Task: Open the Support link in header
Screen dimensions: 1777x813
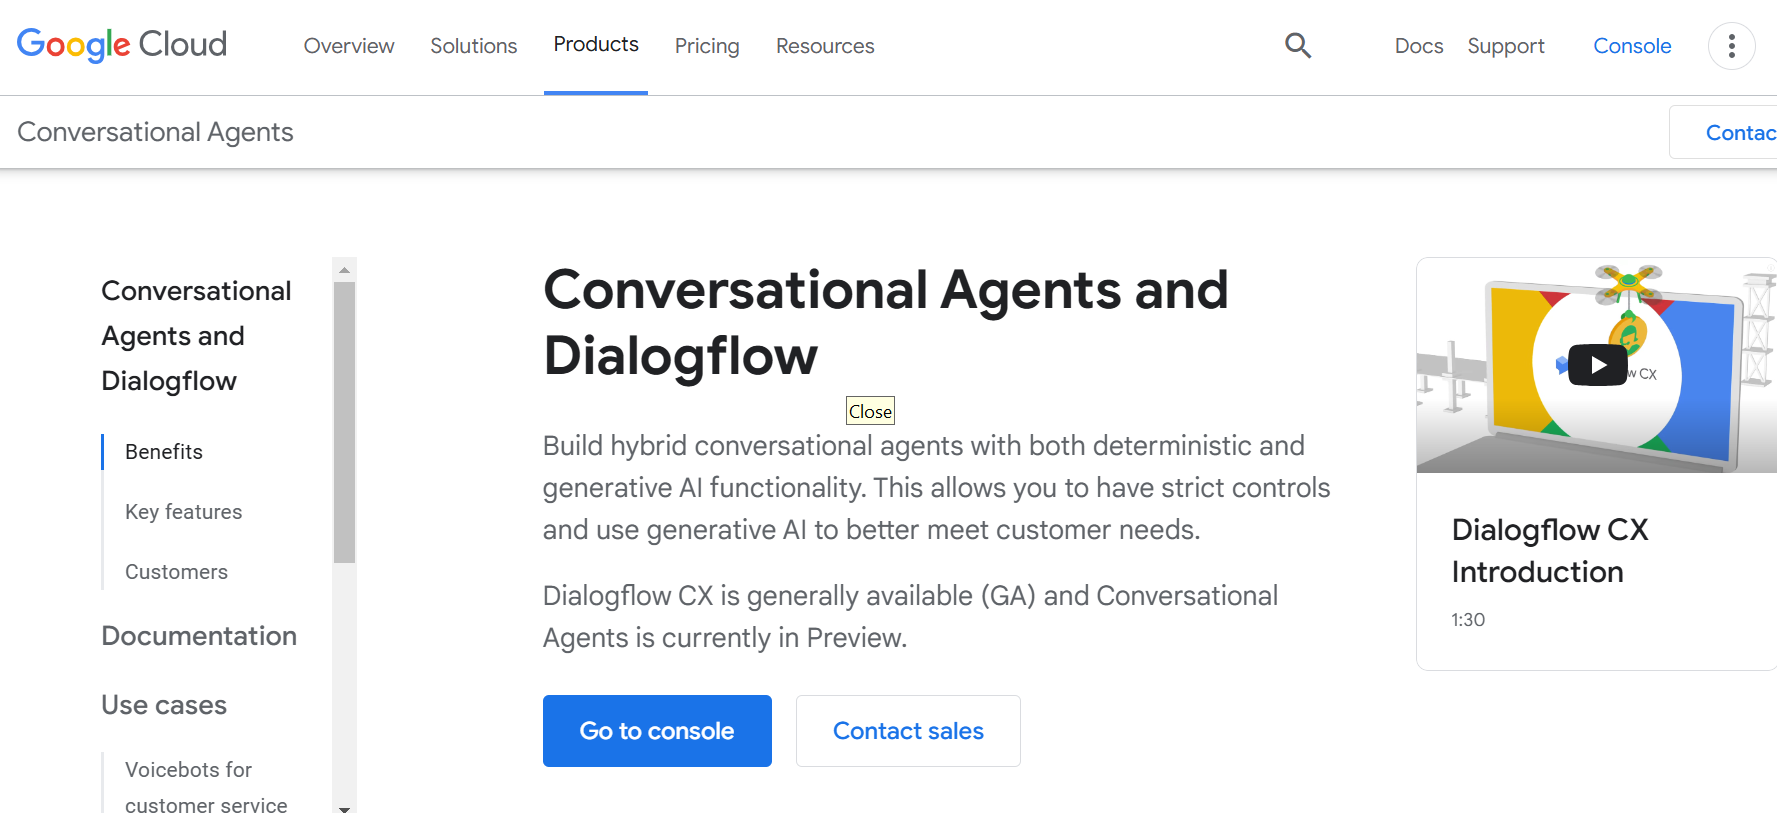Action: coord(1506,46)
